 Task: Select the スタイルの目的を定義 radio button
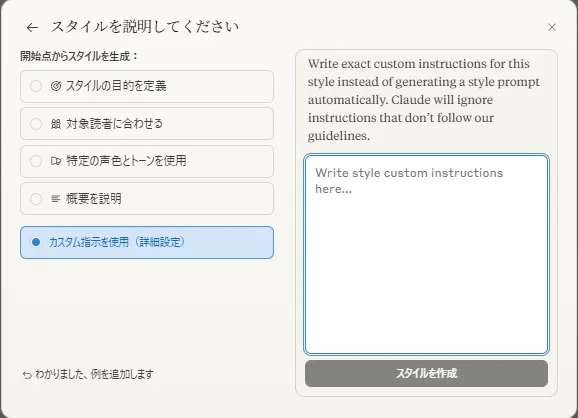(x=36, y=86)
